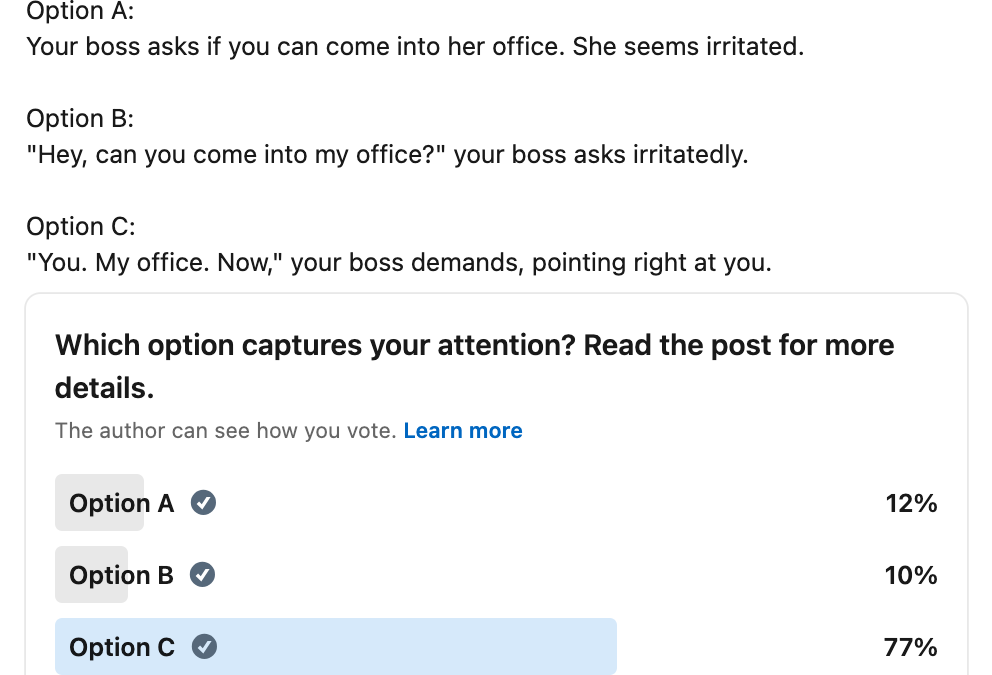This screenshot has width=992, height=675.
Task: Click the 12% result for Option A
Action: (912, 504)
